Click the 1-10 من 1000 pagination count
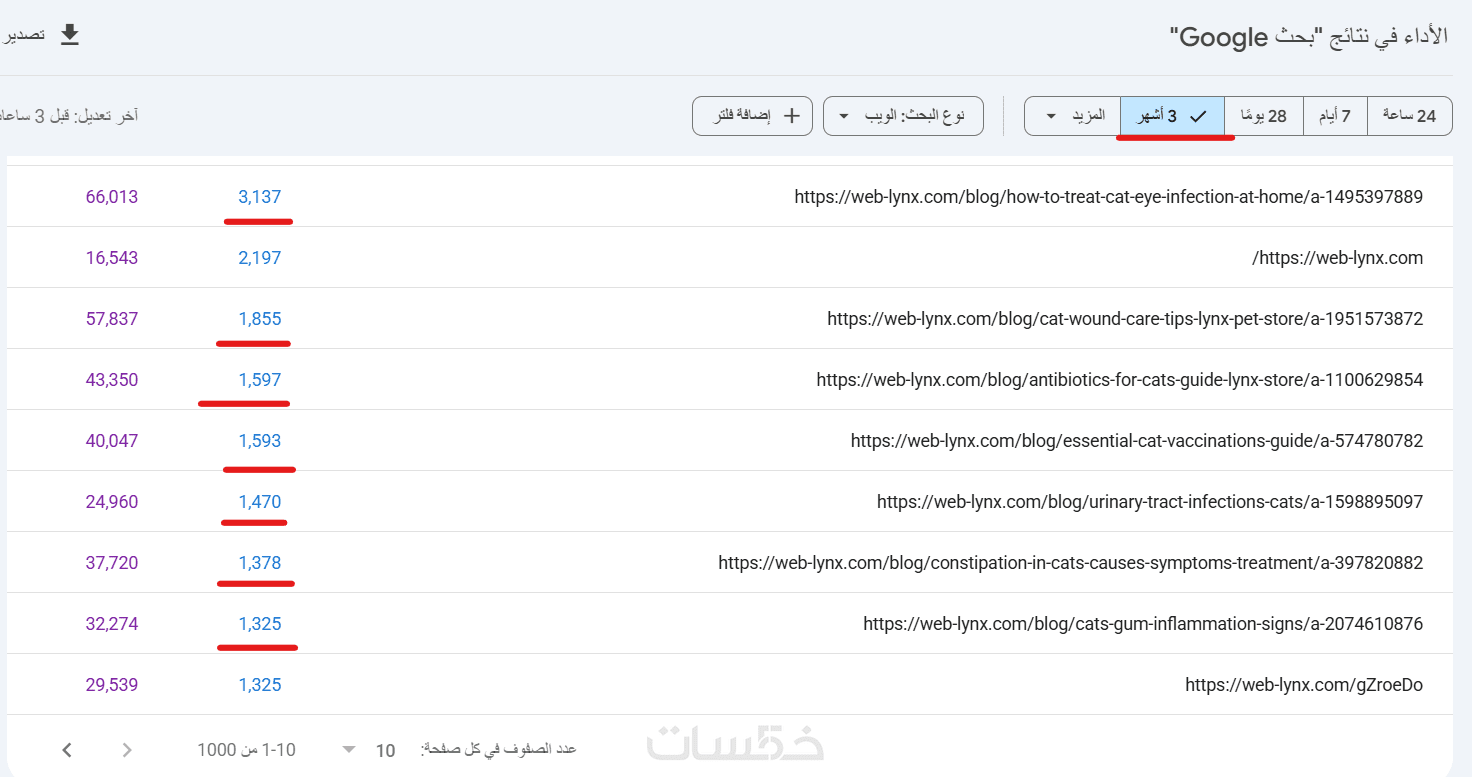Viewport: 1472px width, 777px height. 246,750
